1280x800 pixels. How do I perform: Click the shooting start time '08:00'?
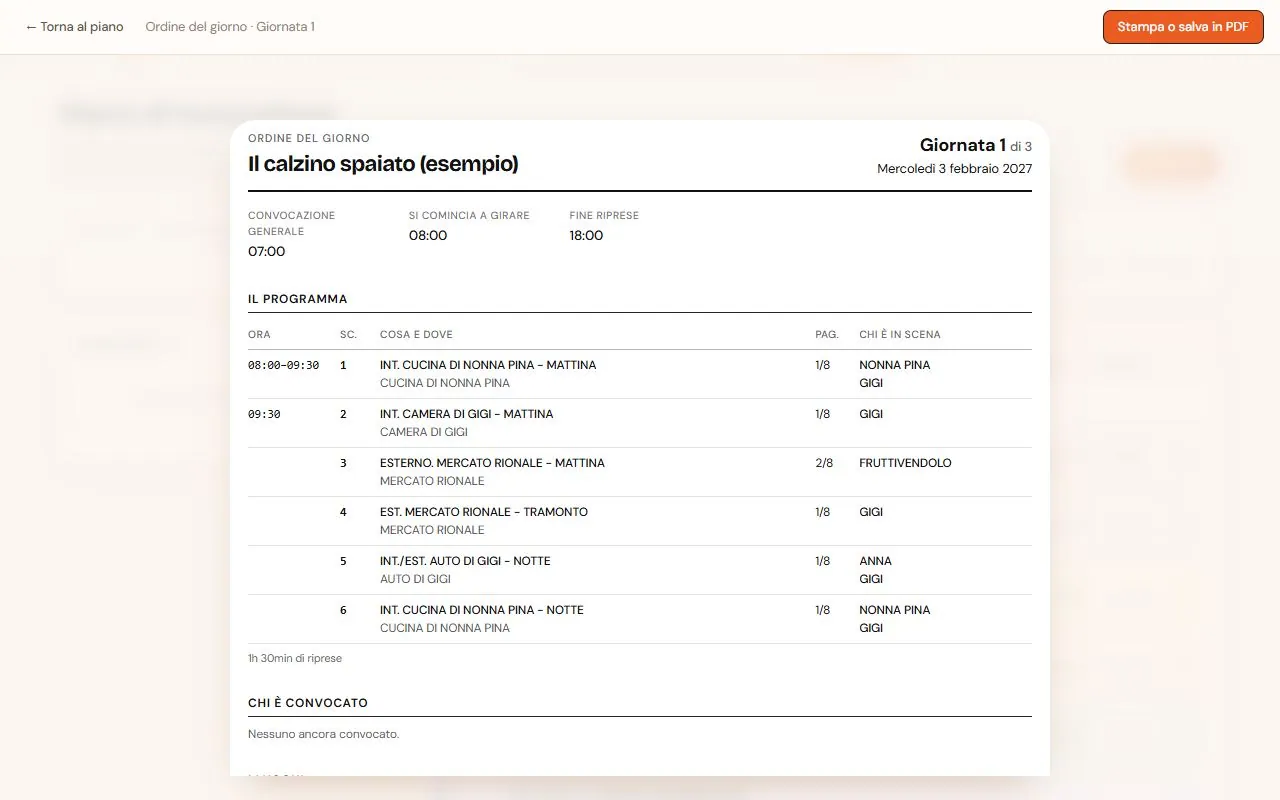[x=428, y=235]
